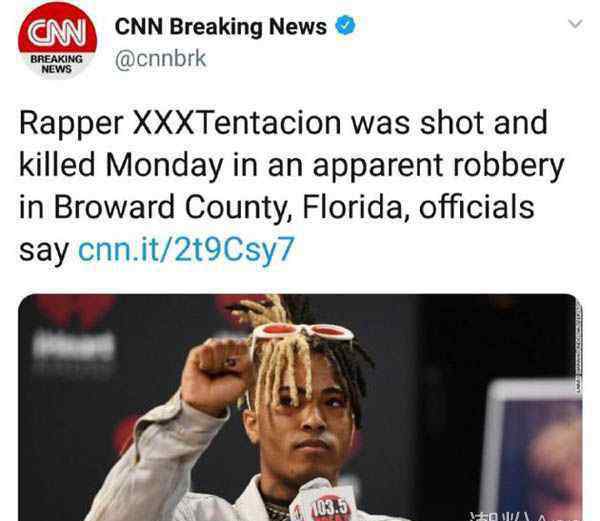The image size is (600, 521).
Task: Follow the cnn.it/2t9Csy7 link
Action: (x=186, y=249)
